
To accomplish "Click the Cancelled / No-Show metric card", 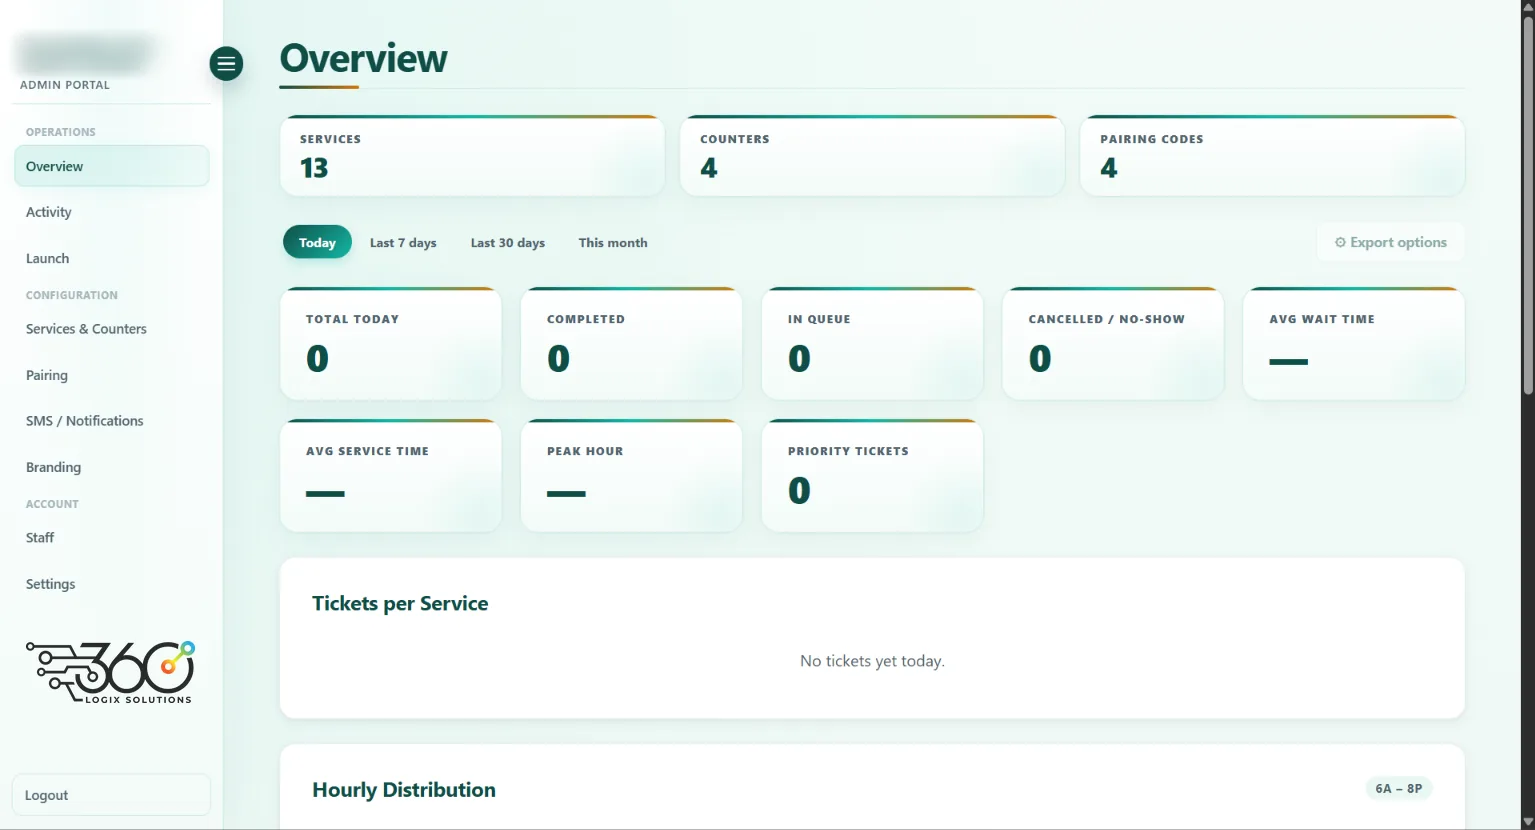I will click(1113, 344).
